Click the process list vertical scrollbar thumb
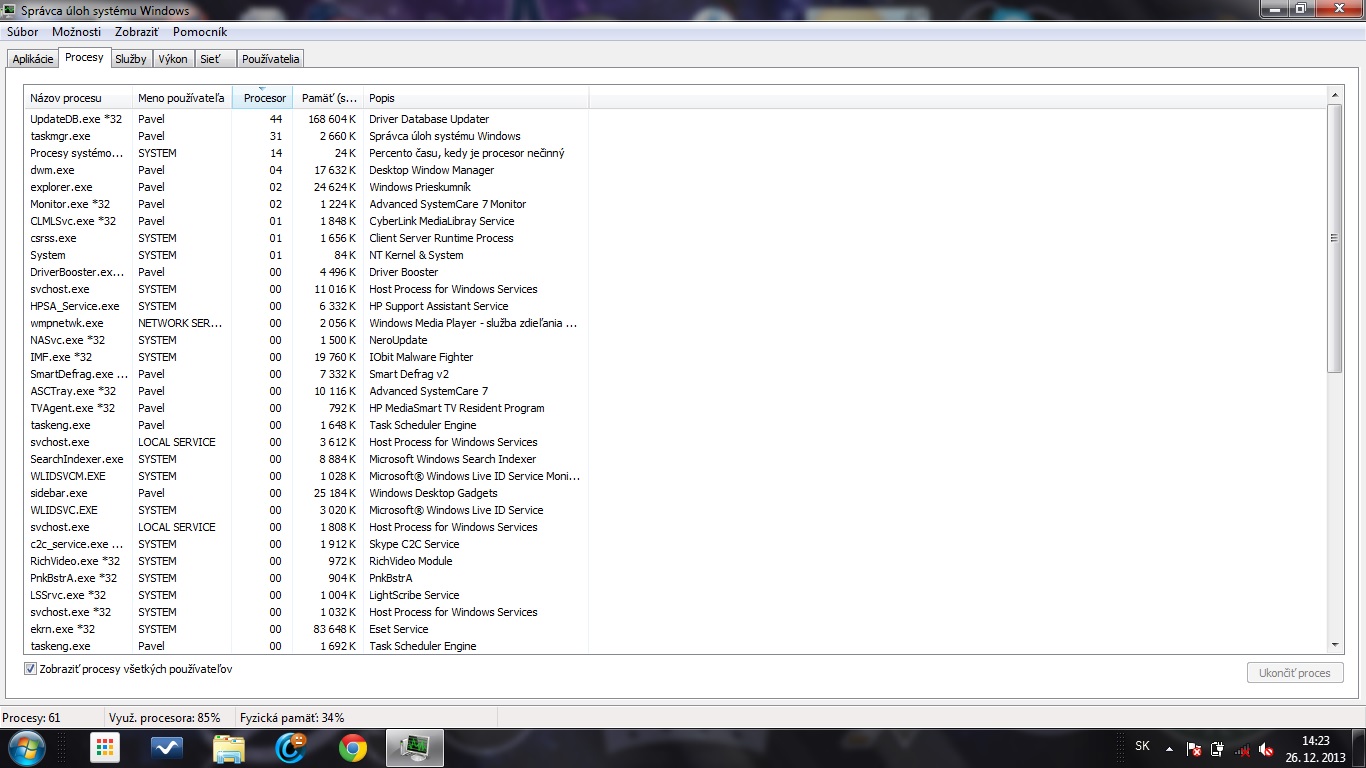 coord(1335,238)
